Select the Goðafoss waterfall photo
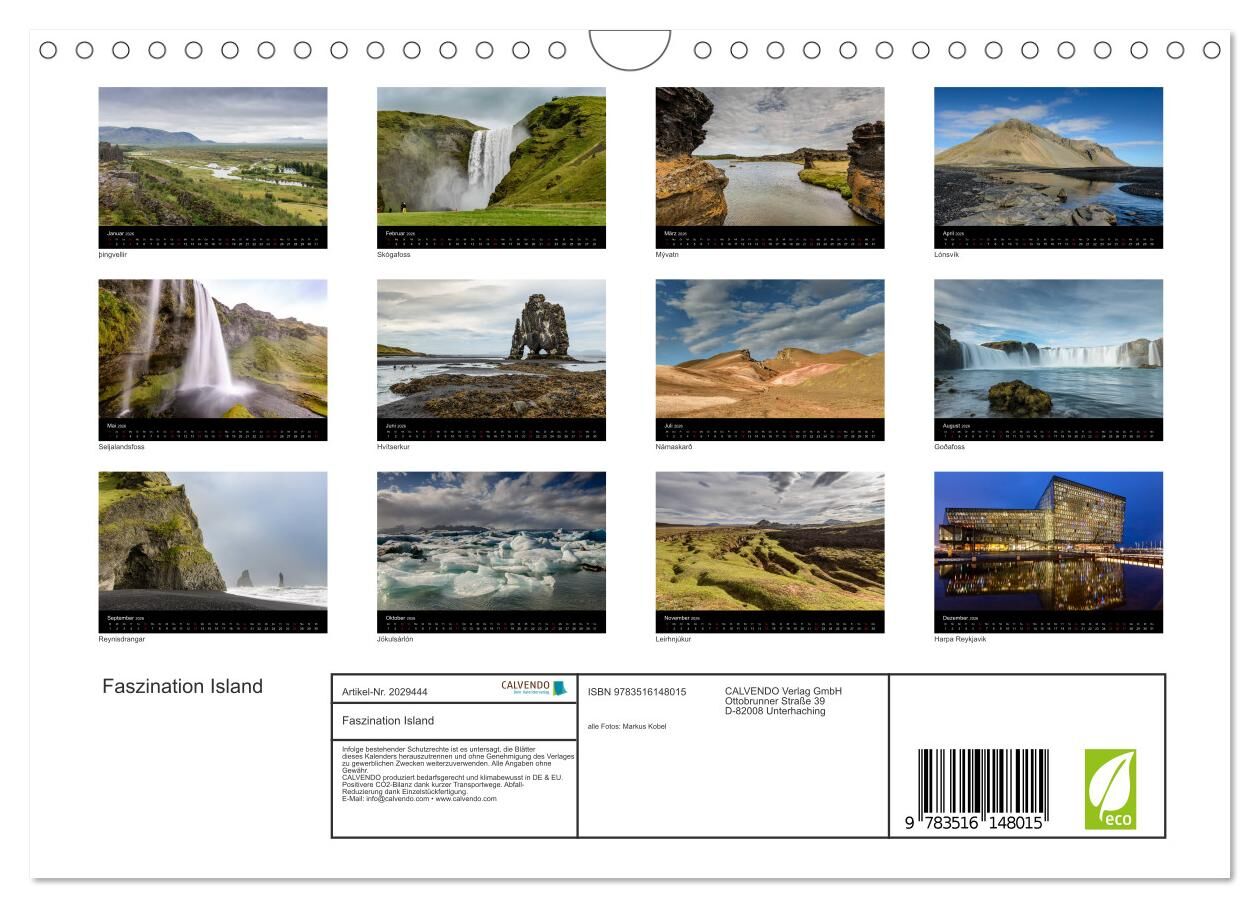This screenshot has width=1260, height=908. pos(1048,349)
